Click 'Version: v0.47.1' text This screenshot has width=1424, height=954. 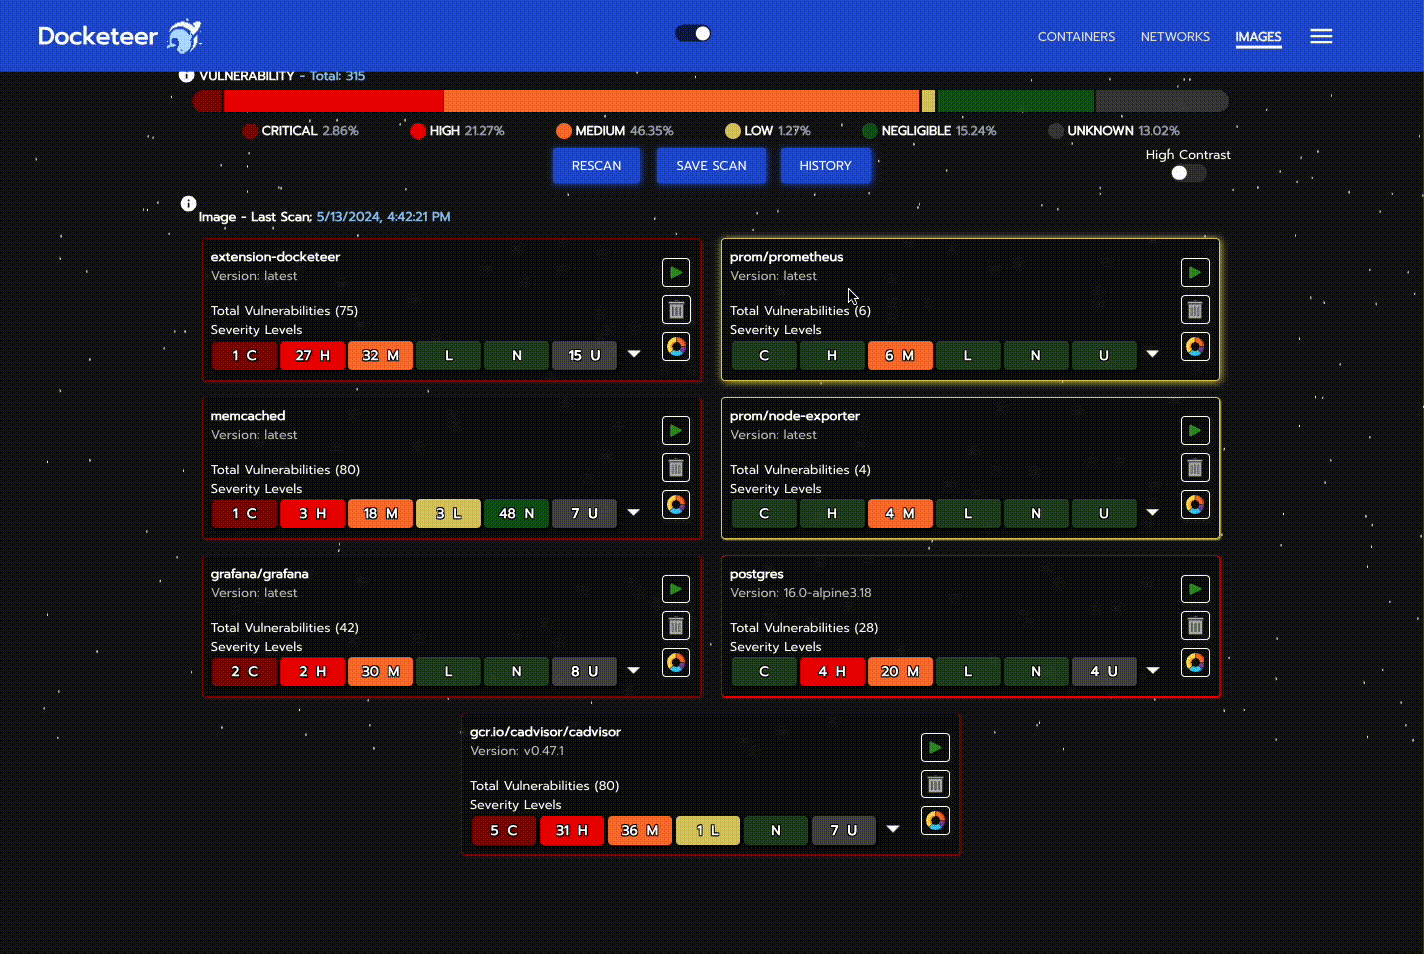[x=517, y=751]
